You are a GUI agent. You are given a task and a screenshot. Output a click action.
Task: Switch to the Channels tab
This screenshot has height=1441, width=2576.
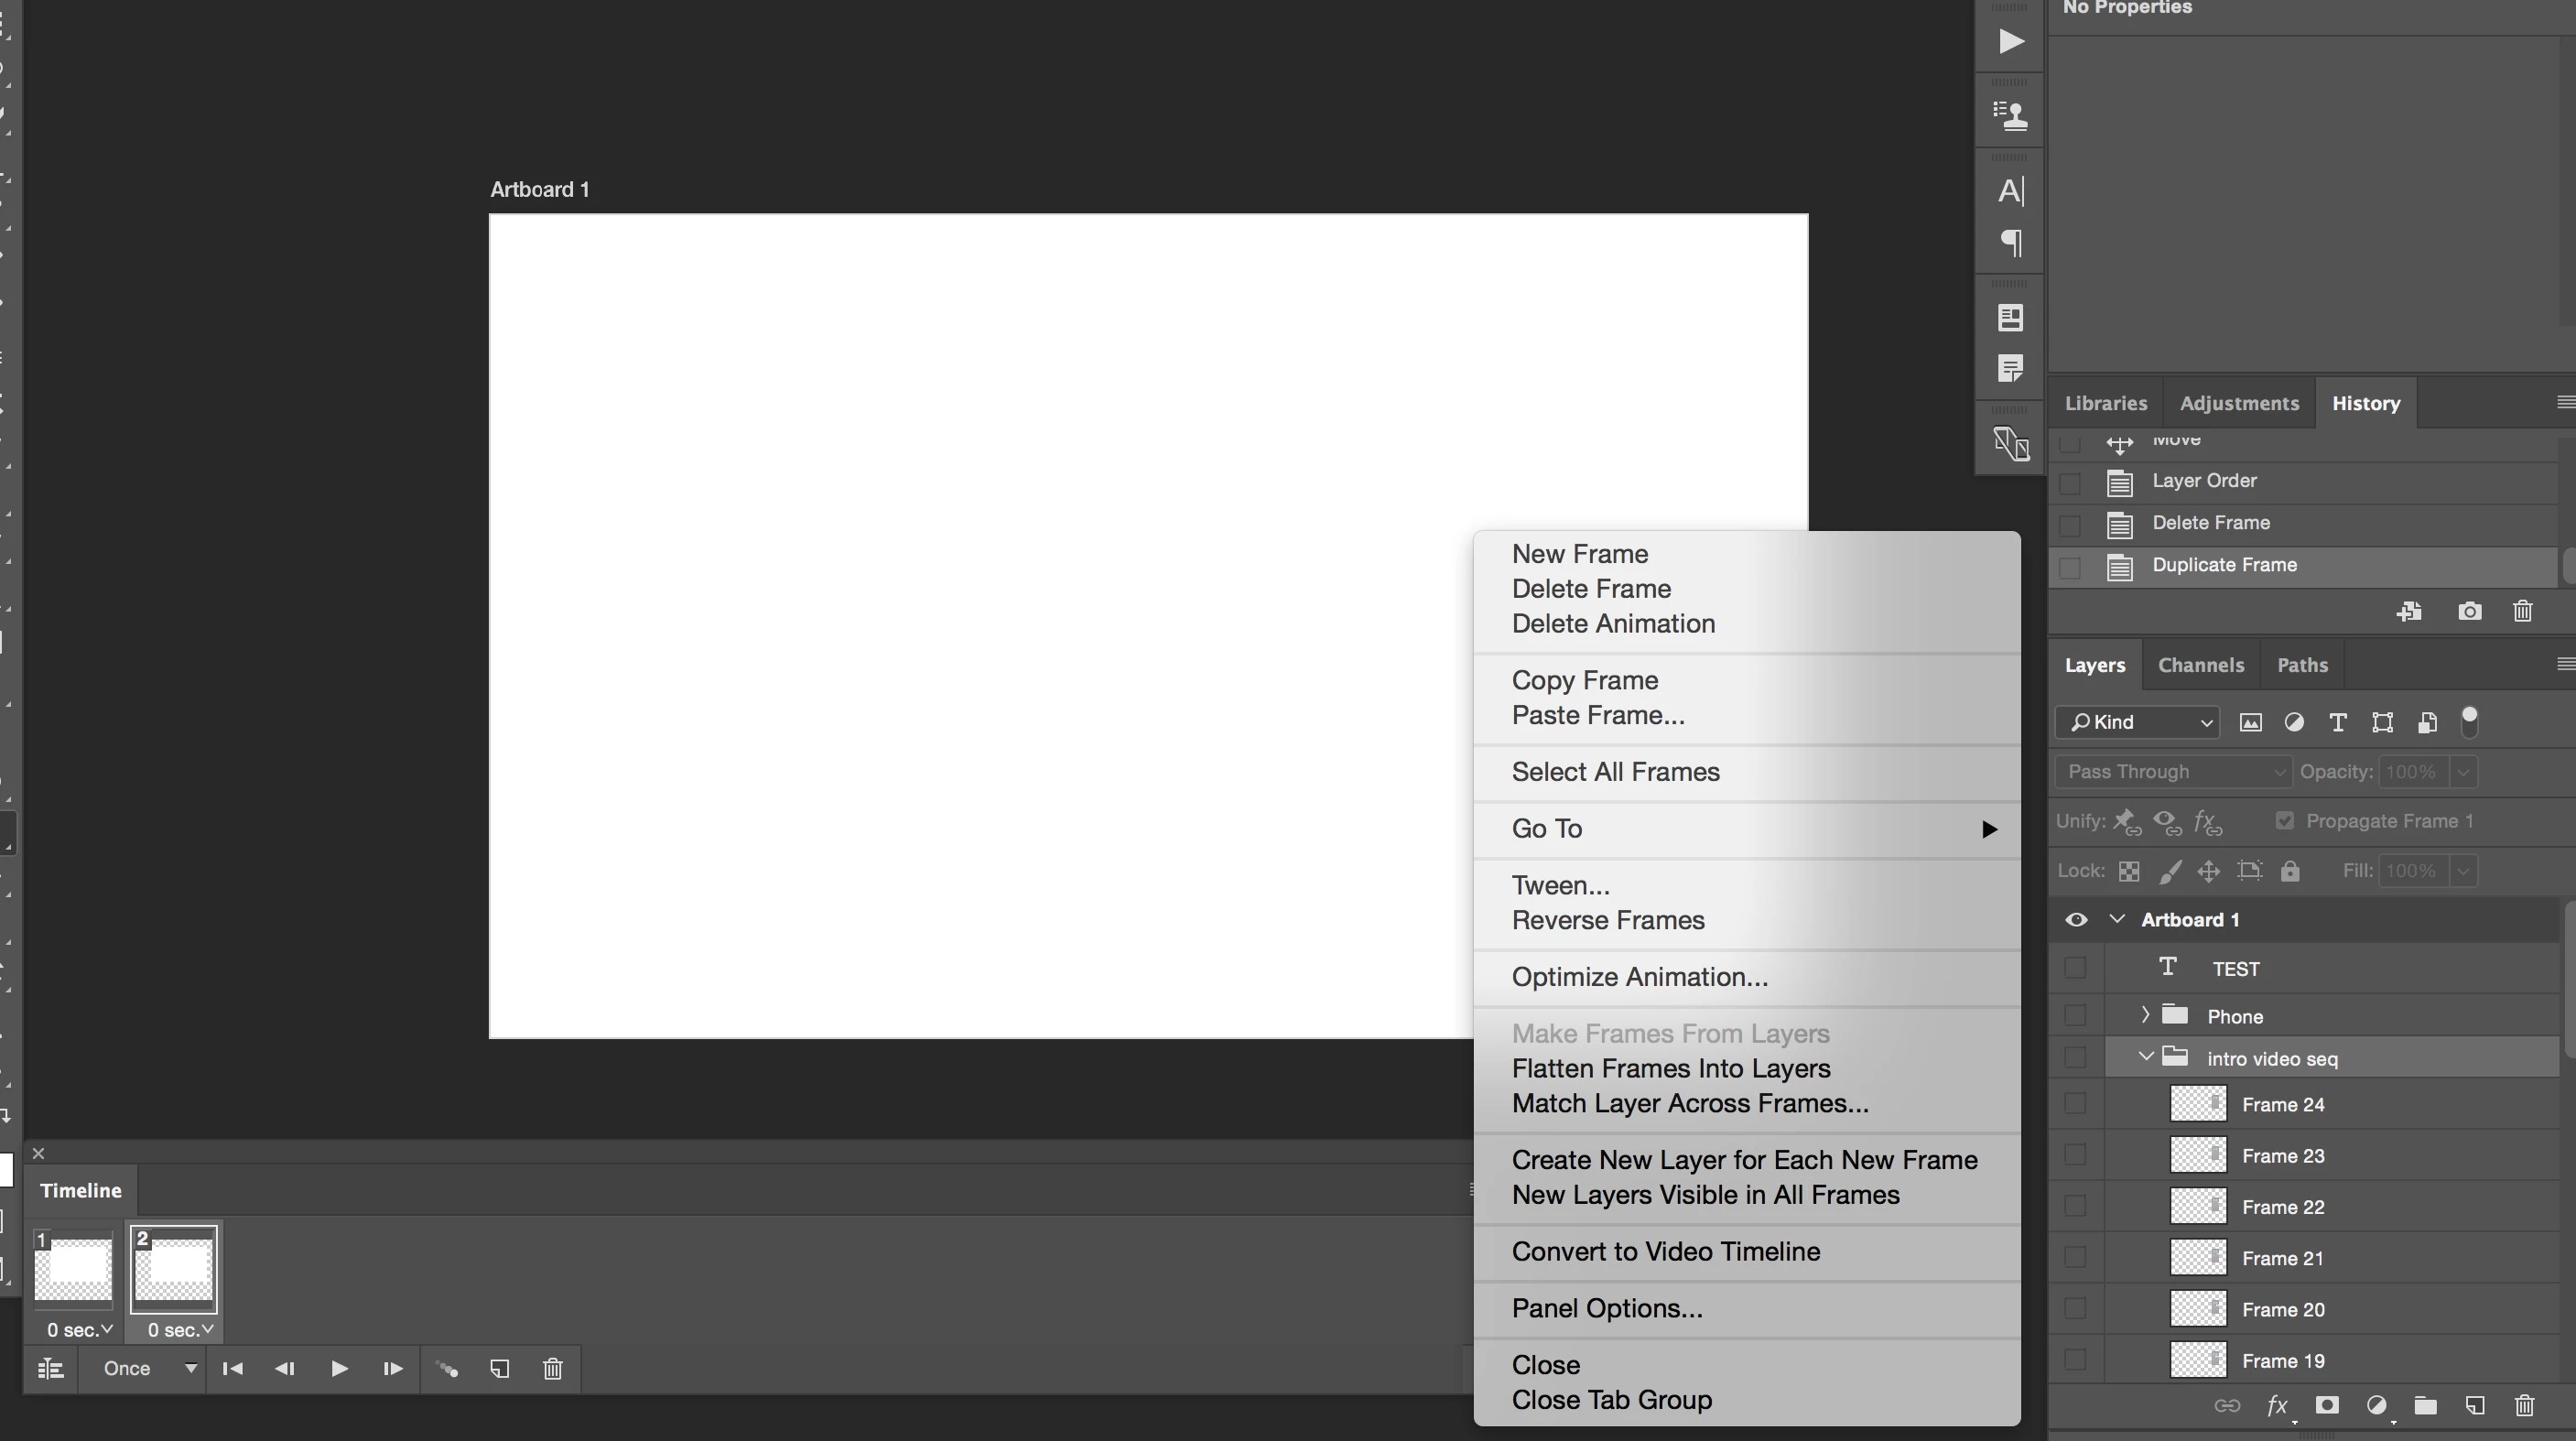2200,665
